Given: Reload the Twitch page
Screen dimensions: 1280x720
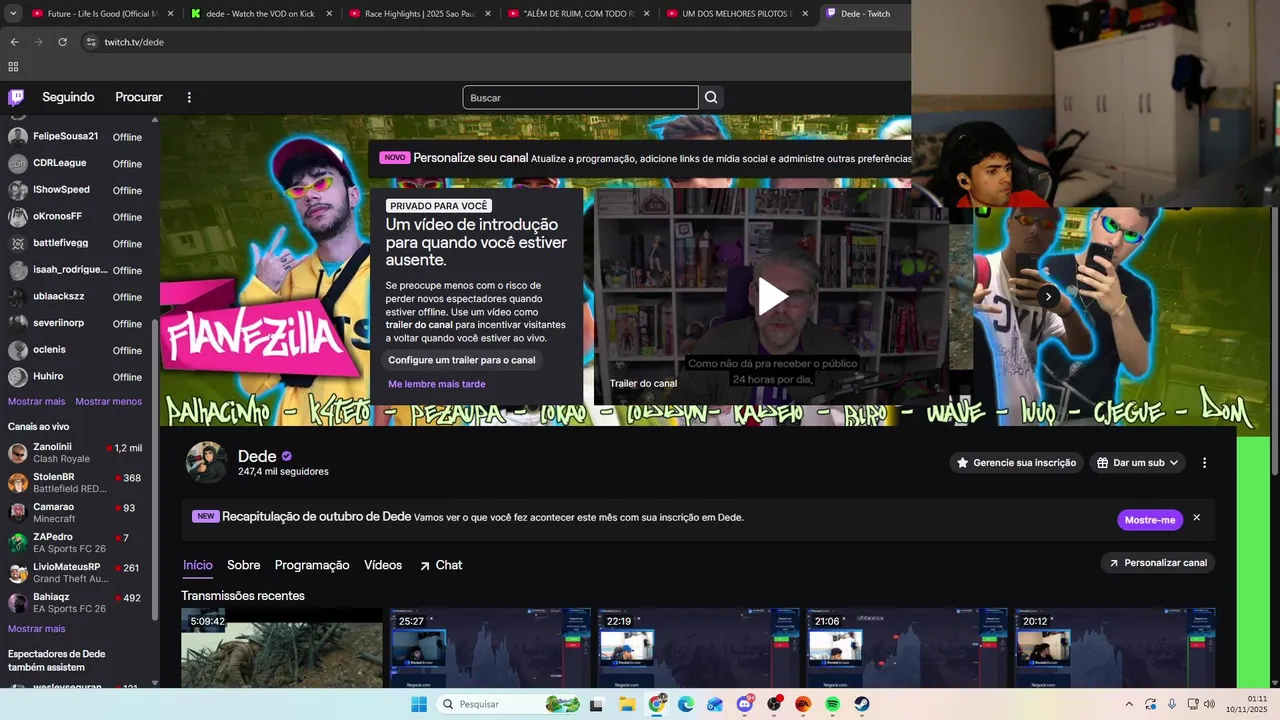Looking at the screenshot, I should [x=62, y=42].
